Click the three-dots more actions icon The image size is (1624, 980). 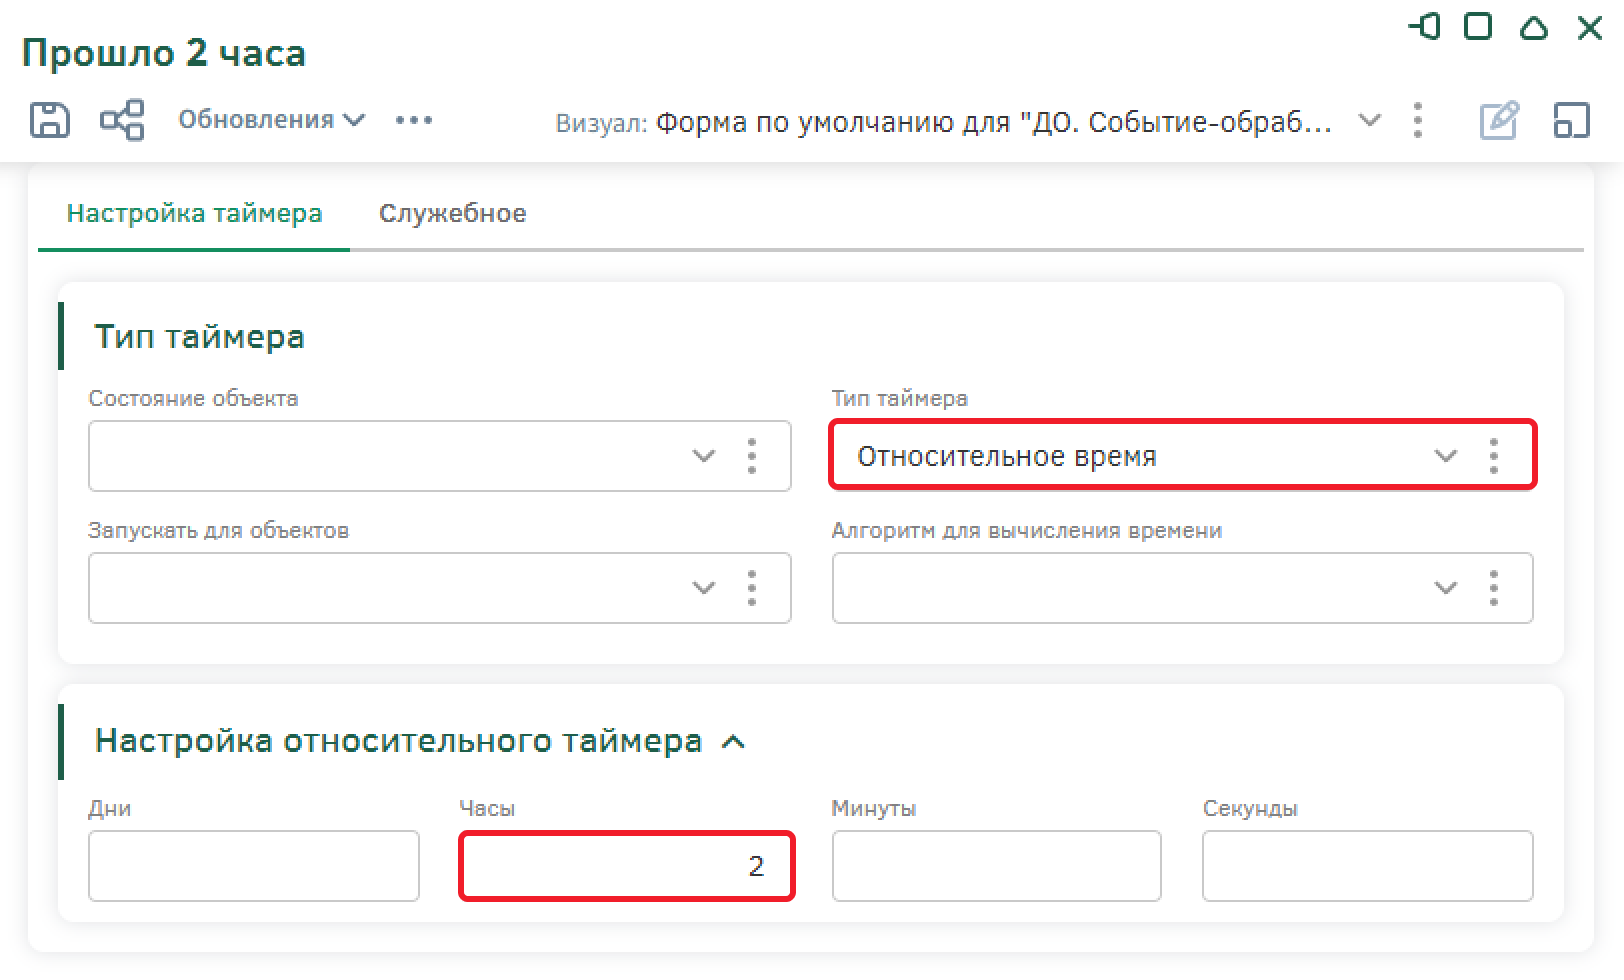coord(413,120)
